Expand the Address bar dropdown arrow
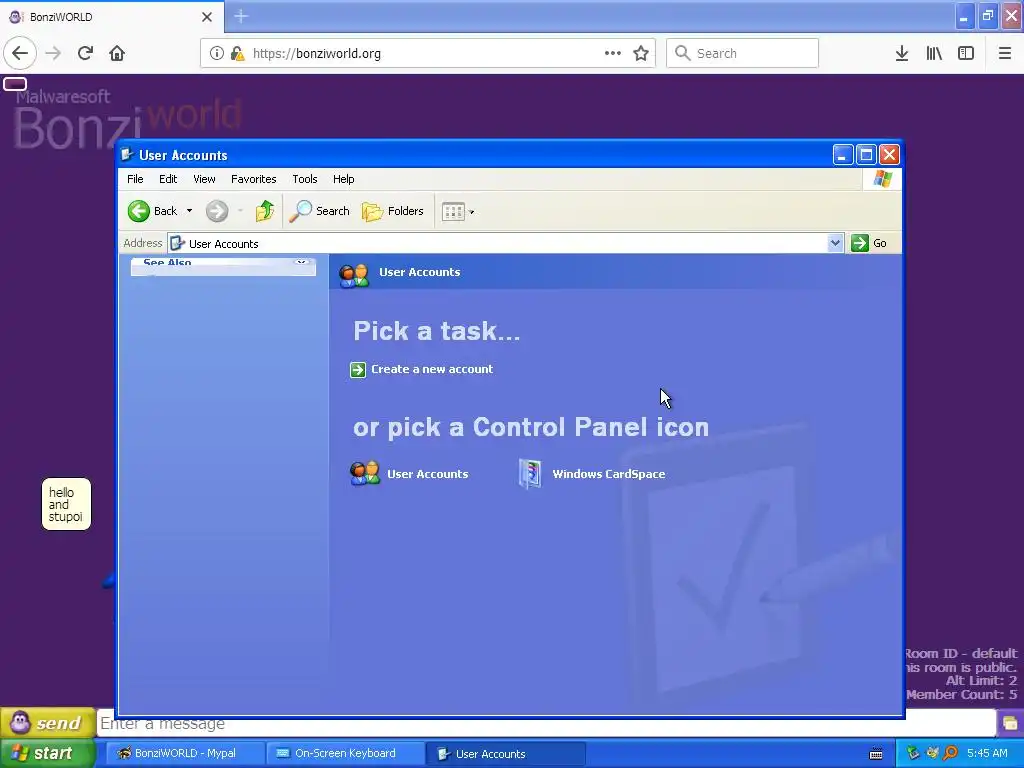Screen dimensions: 1024x768 pyautogui.click(x=835, y=243)
